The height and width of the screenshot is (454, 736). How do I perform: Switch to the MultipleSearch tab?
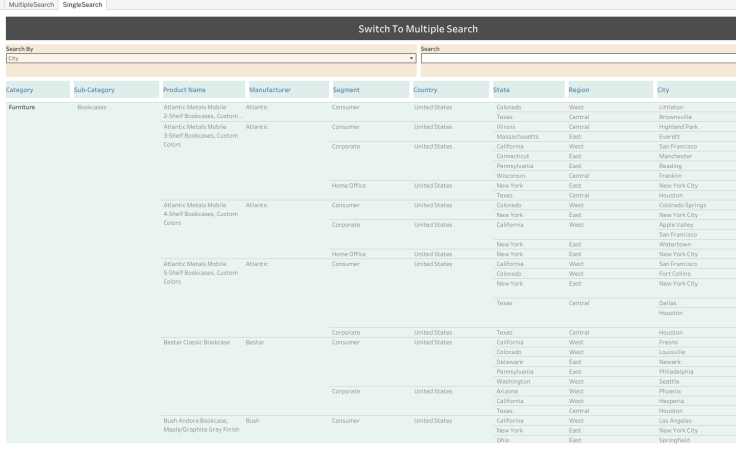30,5
